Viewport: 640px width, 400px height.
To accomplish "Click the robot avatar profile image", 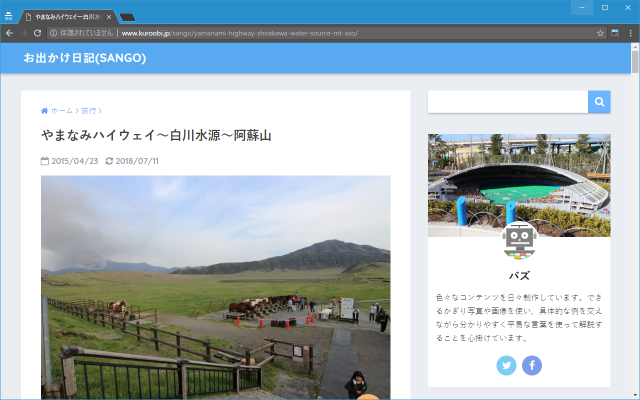I will (519, 241).
